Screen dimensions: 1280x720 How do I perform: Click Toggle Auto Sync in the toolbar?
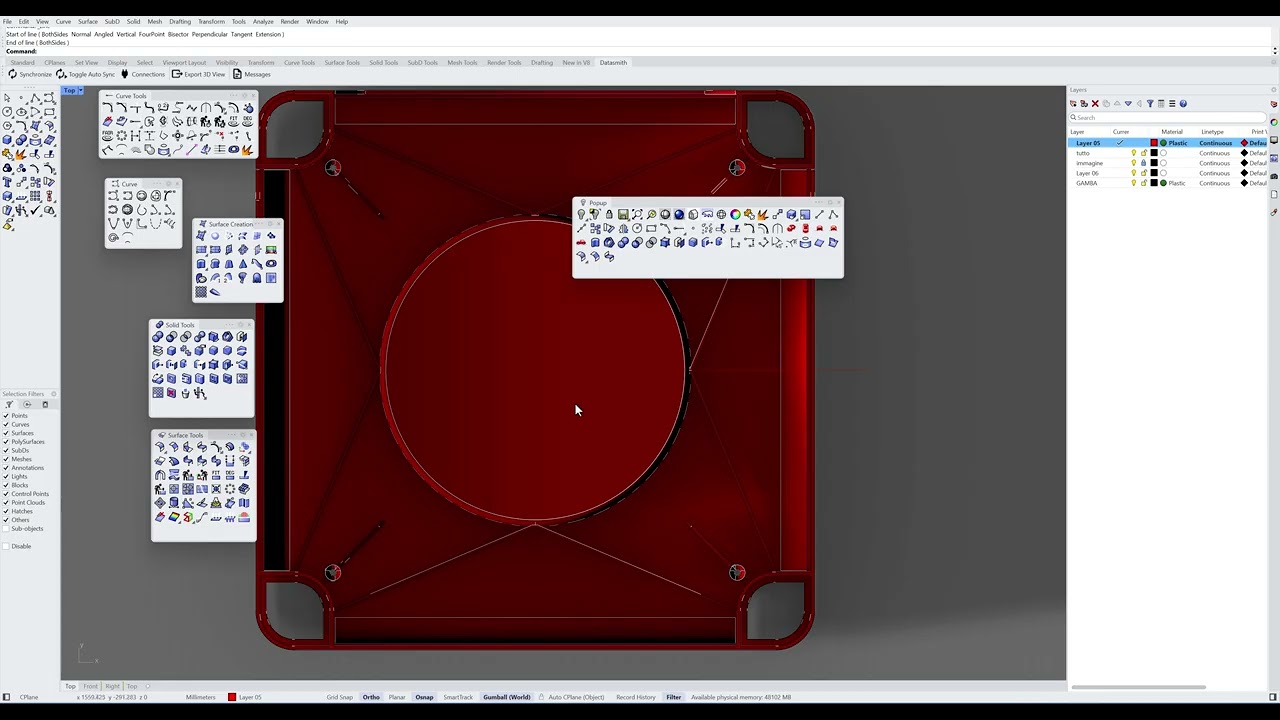click(86, 74)
